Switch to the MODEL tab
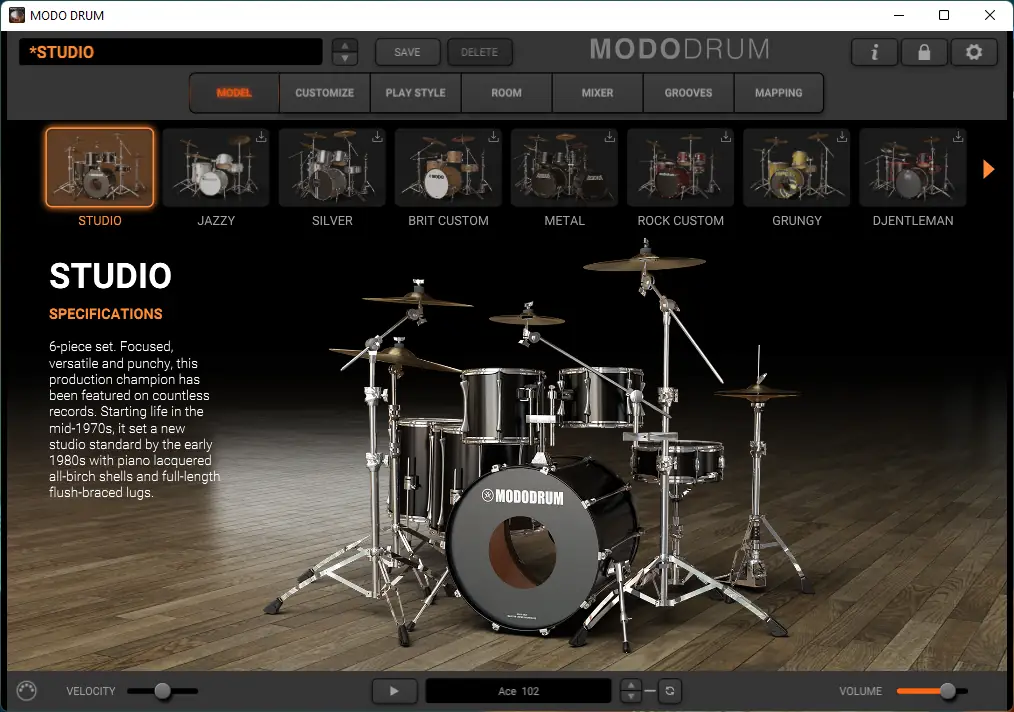This screenshot has height=712, width=1014. pyautogui.click(x=234, y=92)
